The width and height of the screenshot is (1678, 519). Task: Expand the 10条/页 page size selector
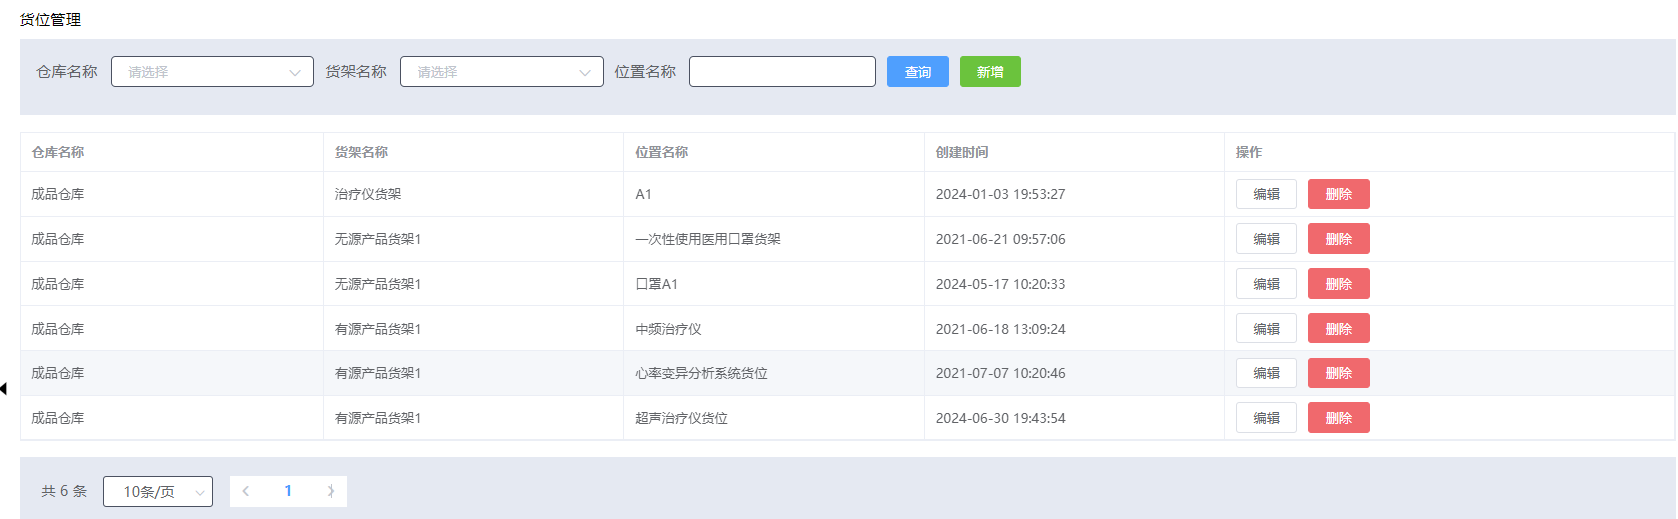158,492
